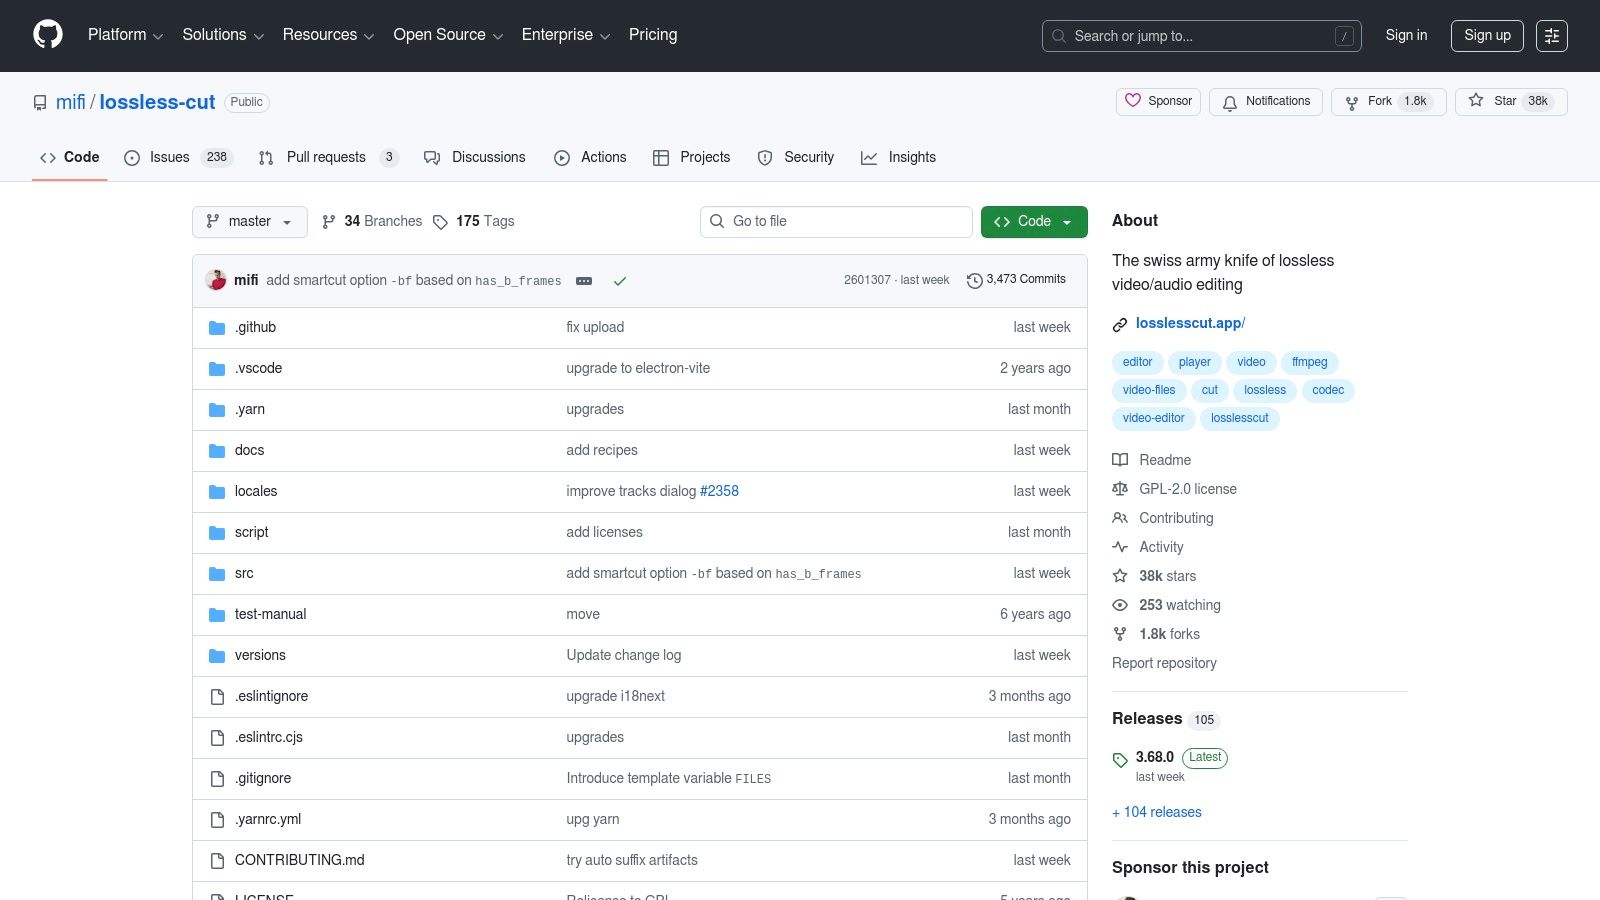This screenshot has height=900, width=1600.
Task: Click the docs folder icon
Action: [x=217, y=451]
